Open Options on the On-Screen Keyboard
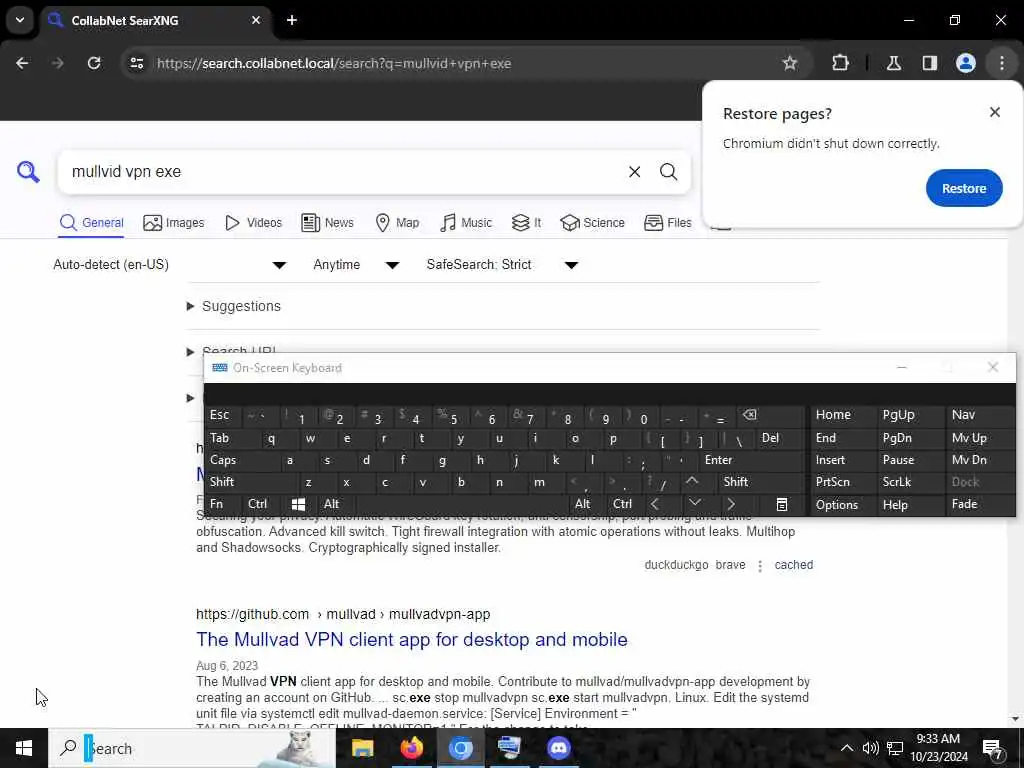This screenshot has width=1024, height=768. [x=842, y=504]
